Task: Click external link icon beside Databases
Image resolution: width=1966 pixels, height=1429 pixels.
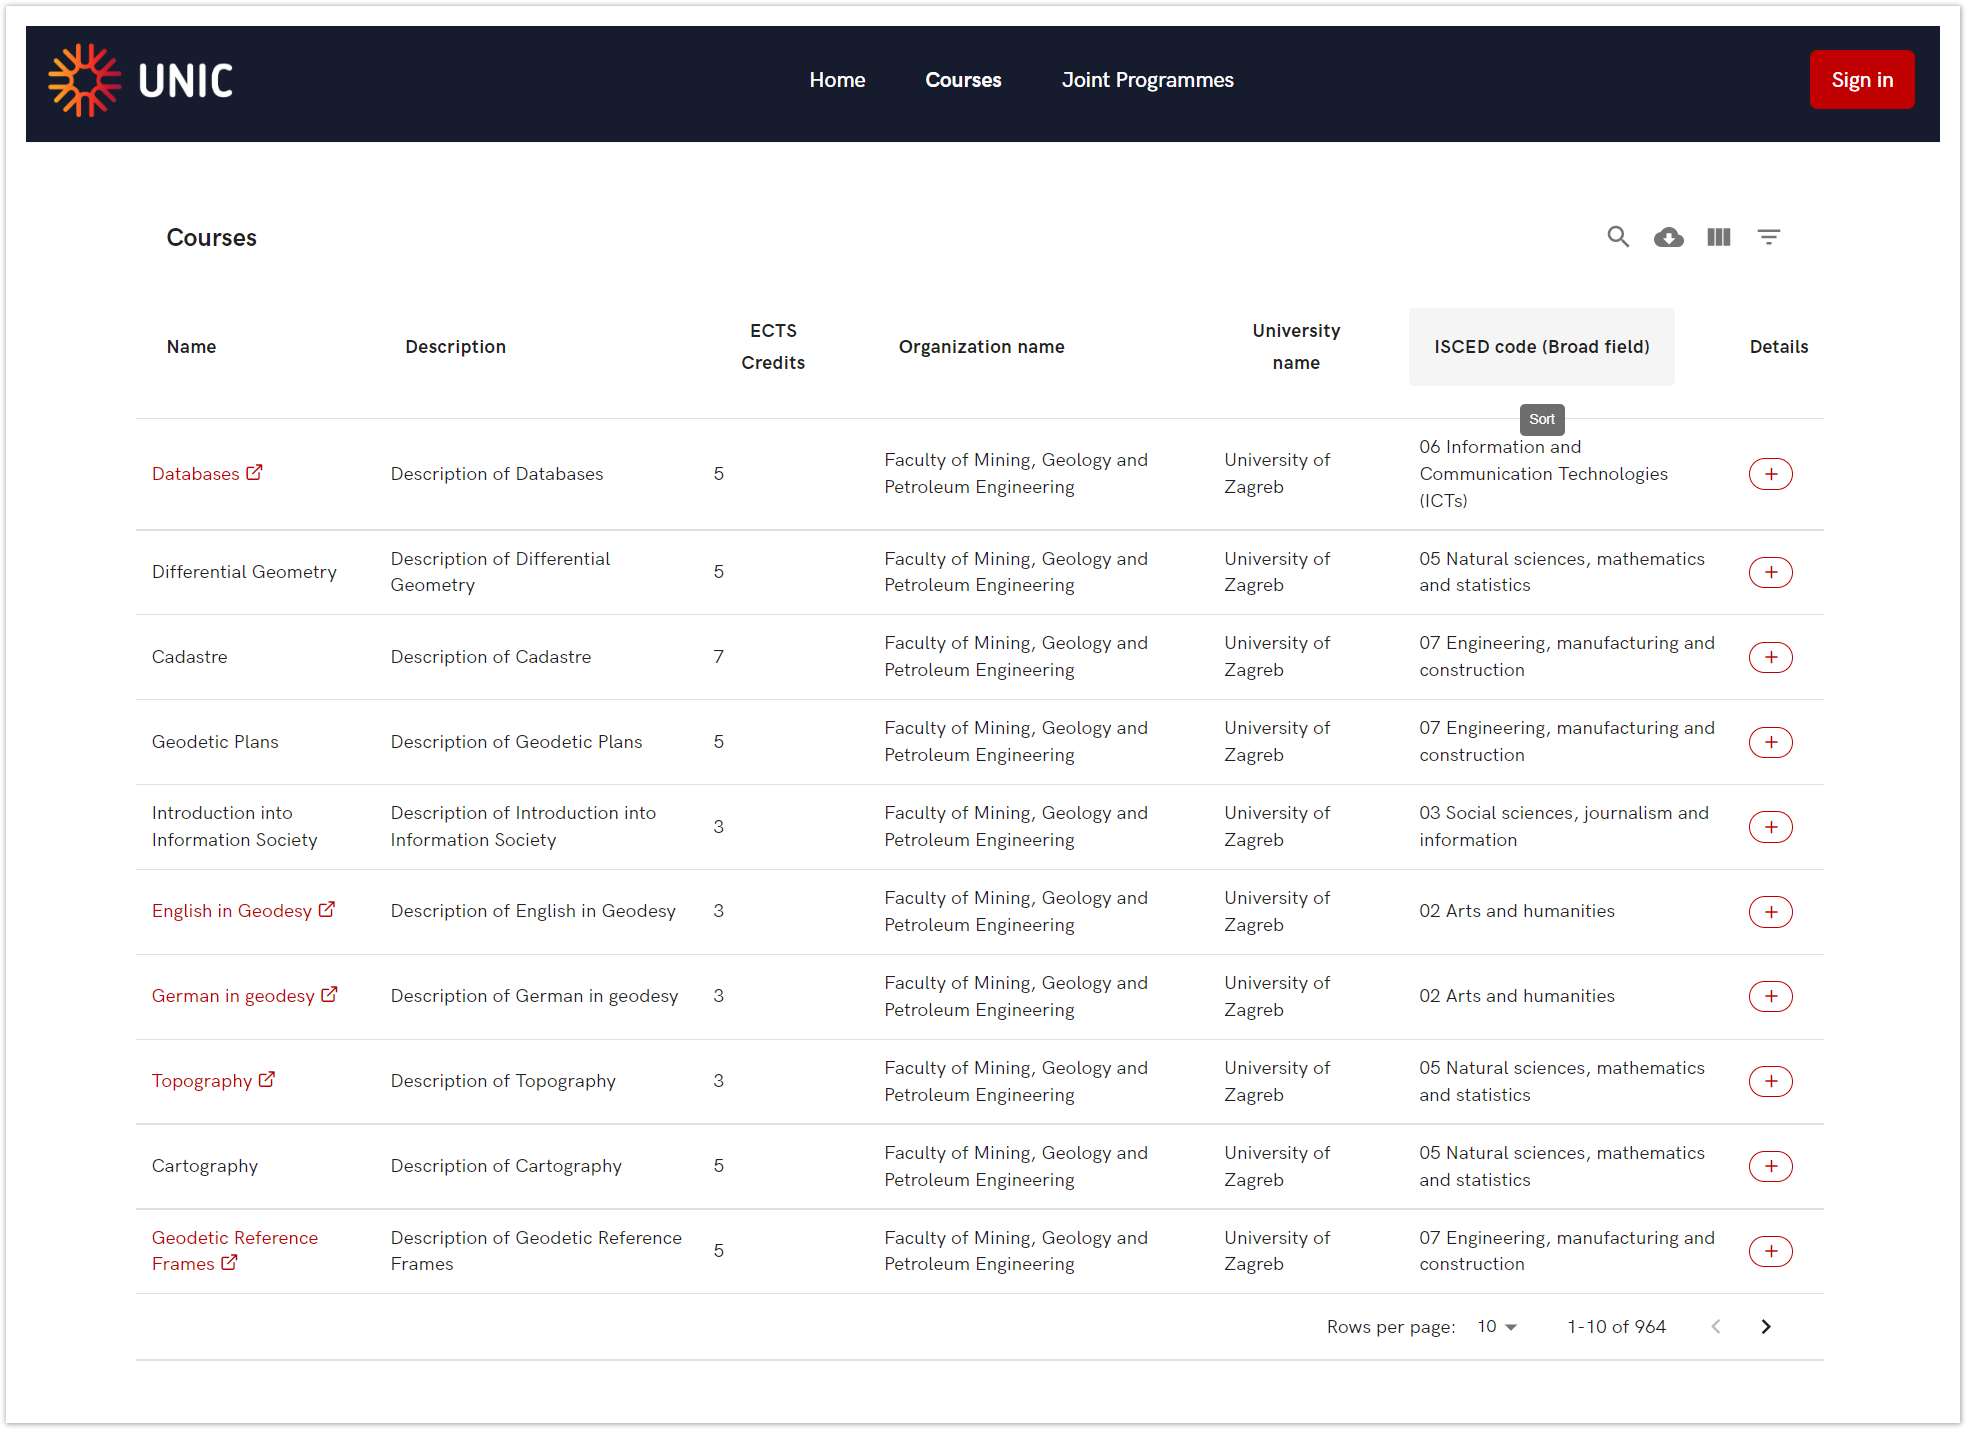Action: tap(255, 472)
